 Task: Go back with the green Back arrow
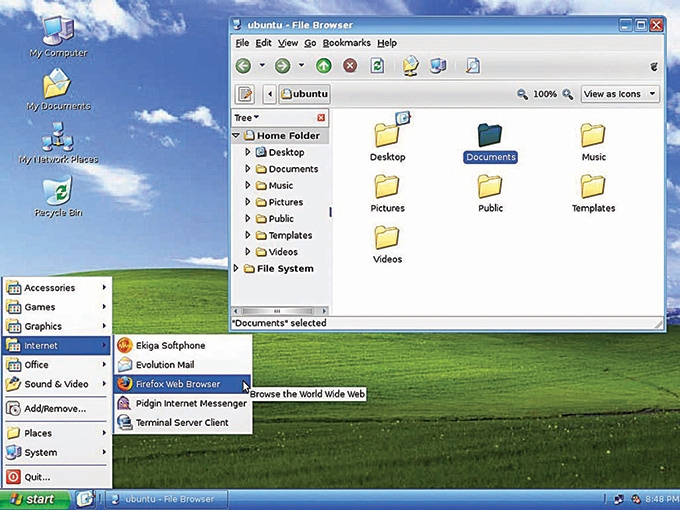[243, 66]
